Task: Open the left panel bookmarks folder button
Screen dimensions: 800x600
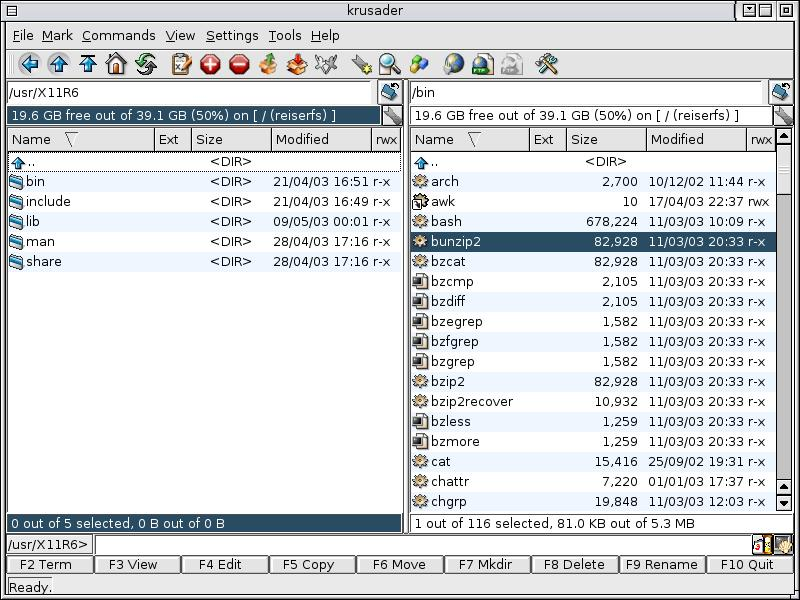Action: point(390,93)
